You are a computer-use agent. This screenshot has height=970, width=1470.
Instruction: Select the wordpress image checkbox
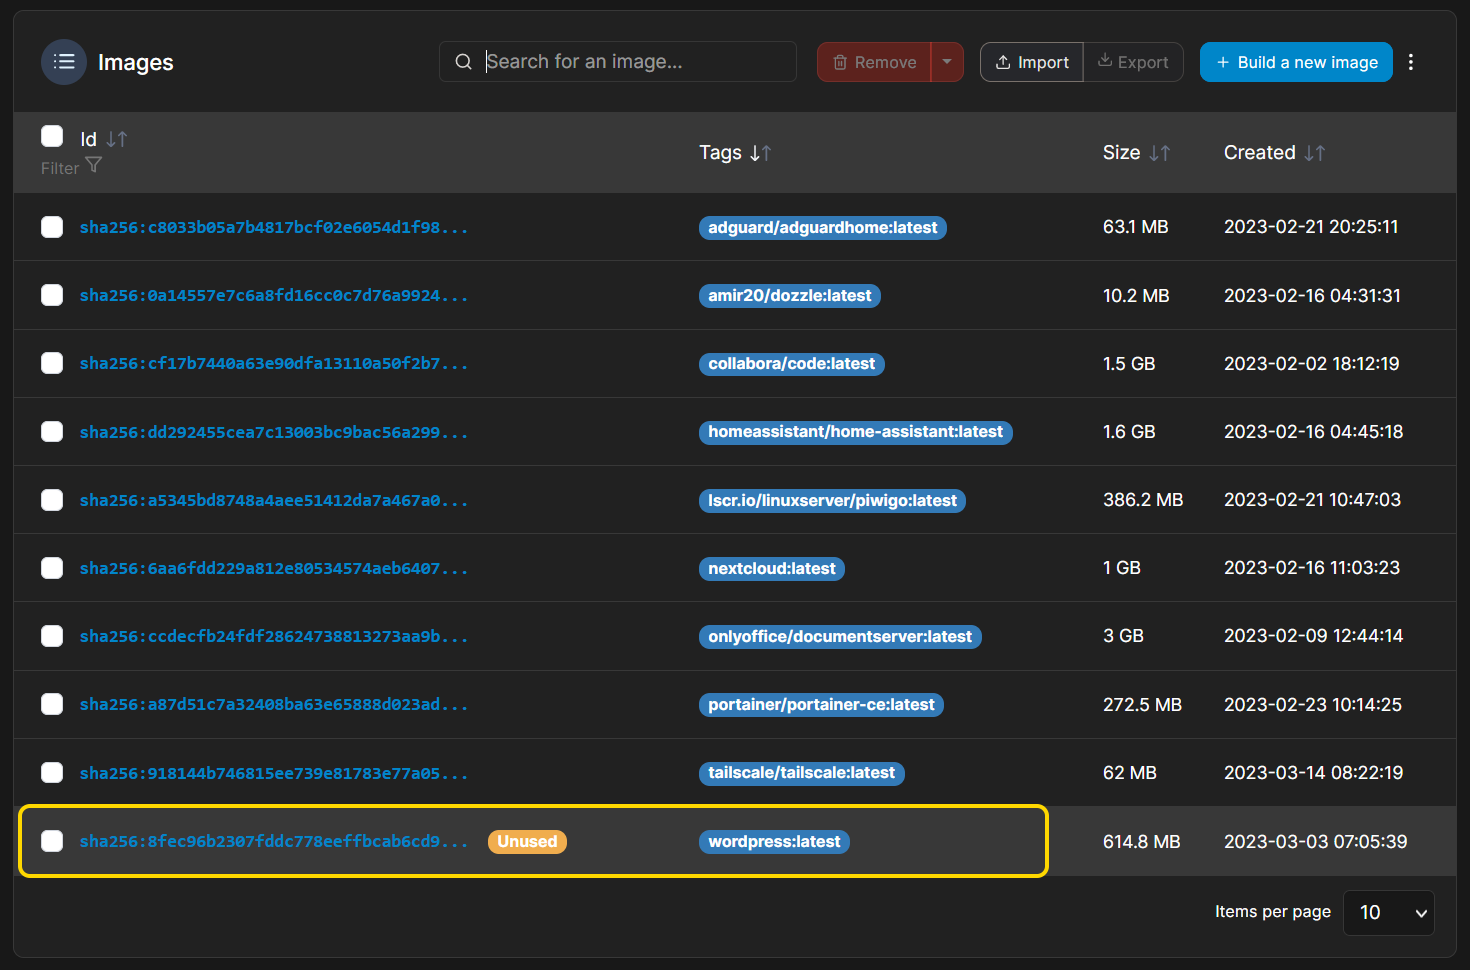click(52, 841)
